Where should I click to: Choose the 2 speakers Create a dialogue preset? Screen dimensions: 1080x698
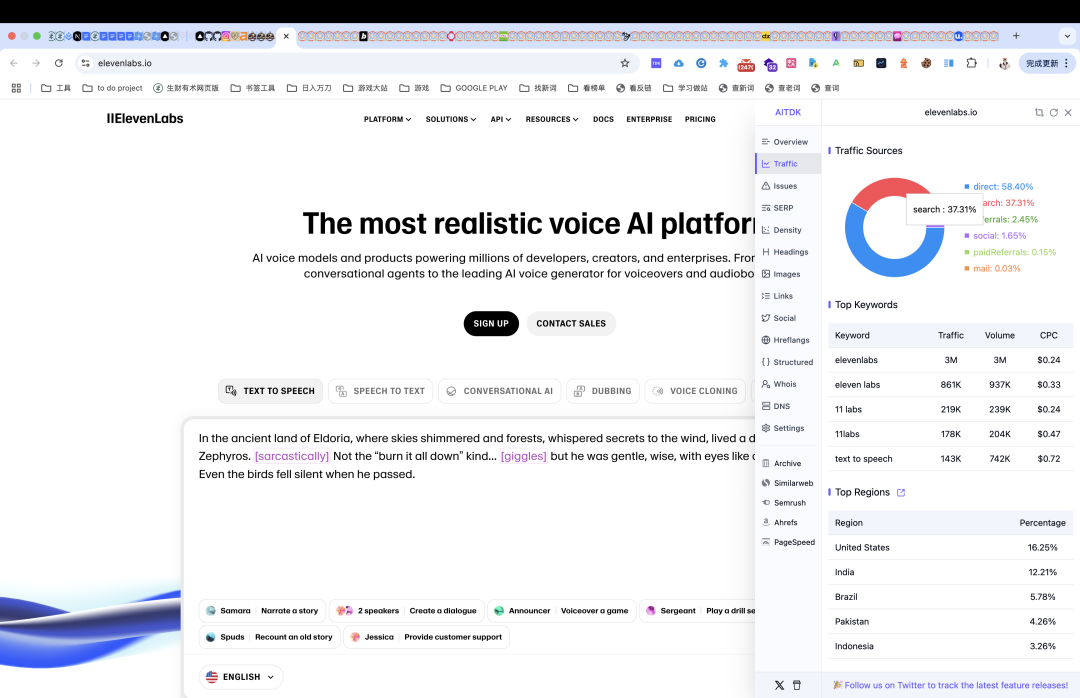point(406,611)
